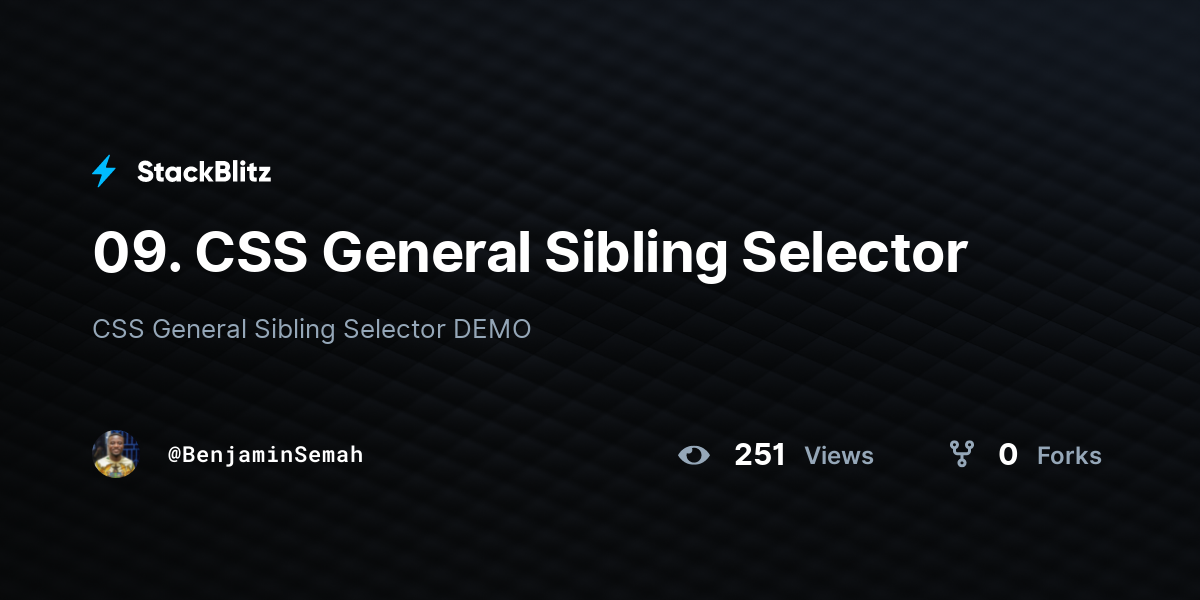The height and width of the screenshot is (600, 1200).
Task: Click the StackBlitz lightning bolt logo
Action: pos(104,172)
